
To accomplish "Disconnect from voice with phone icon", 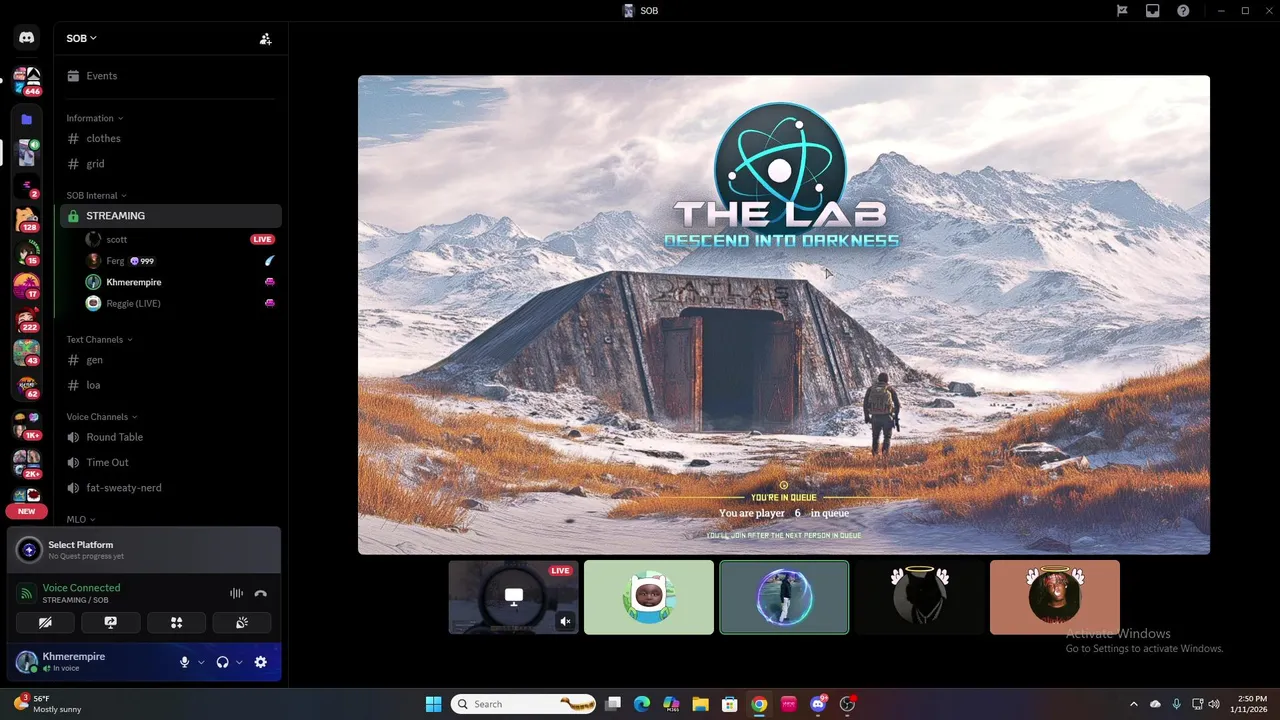I will (x=261, y=593).
